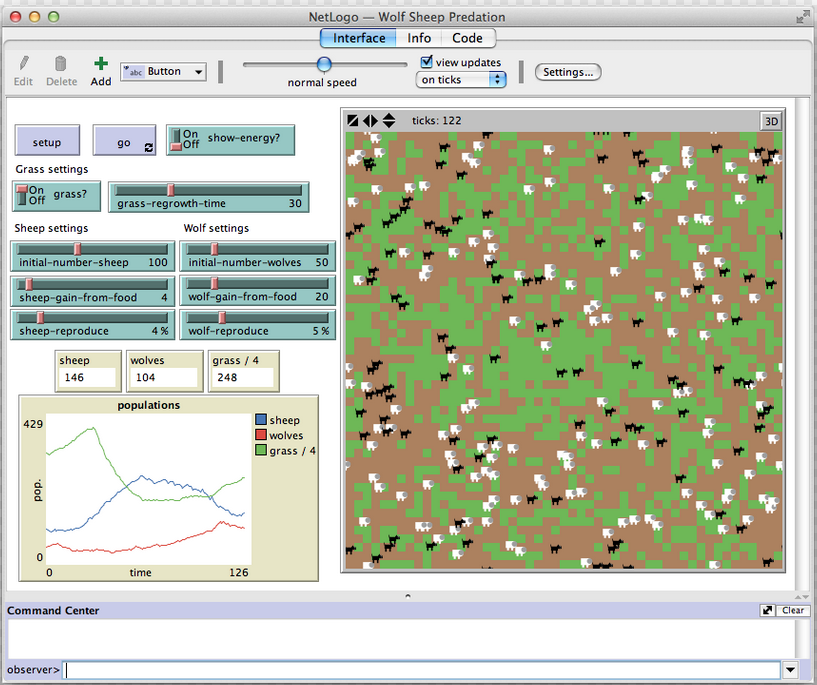Expand the command history dropdown arrow
This screenshot has width=817, height=685.
pos(792,670)
